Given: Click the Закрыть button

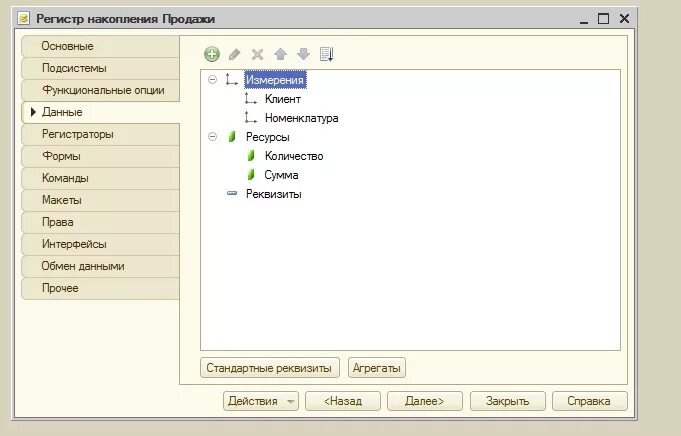Looking at the screenshot, I should pyautogui.click(x=508, y=401).
